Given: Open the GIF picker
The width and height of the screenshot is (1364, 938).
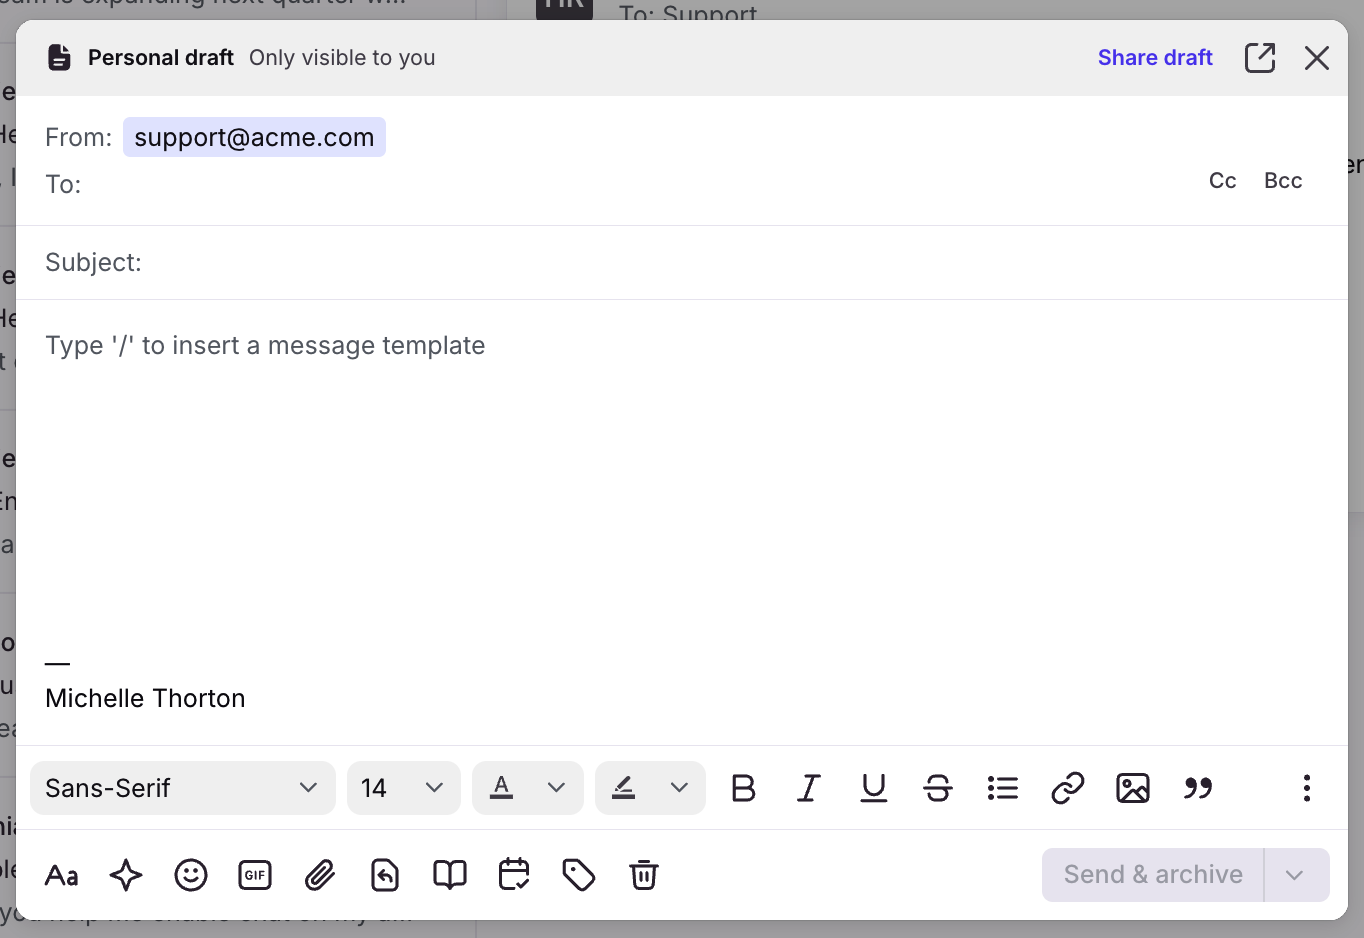Looking at the screenshot, I should (255, 875).
